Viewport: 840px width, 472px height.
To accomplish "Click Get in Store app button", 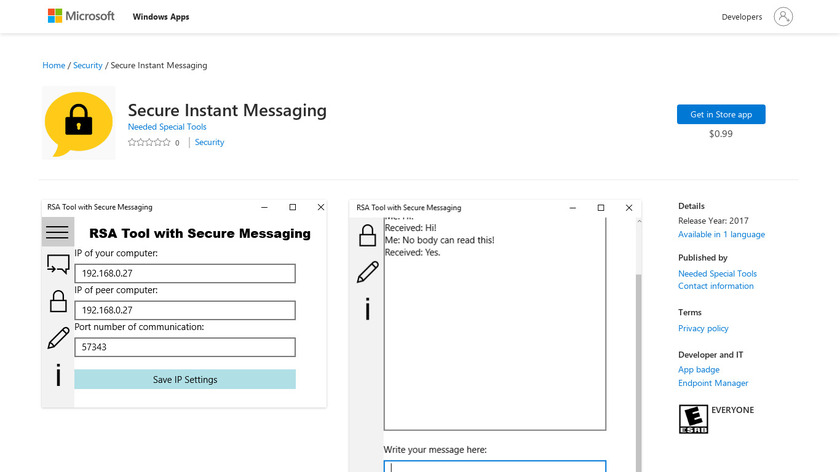I will click(x=721, y=114).
